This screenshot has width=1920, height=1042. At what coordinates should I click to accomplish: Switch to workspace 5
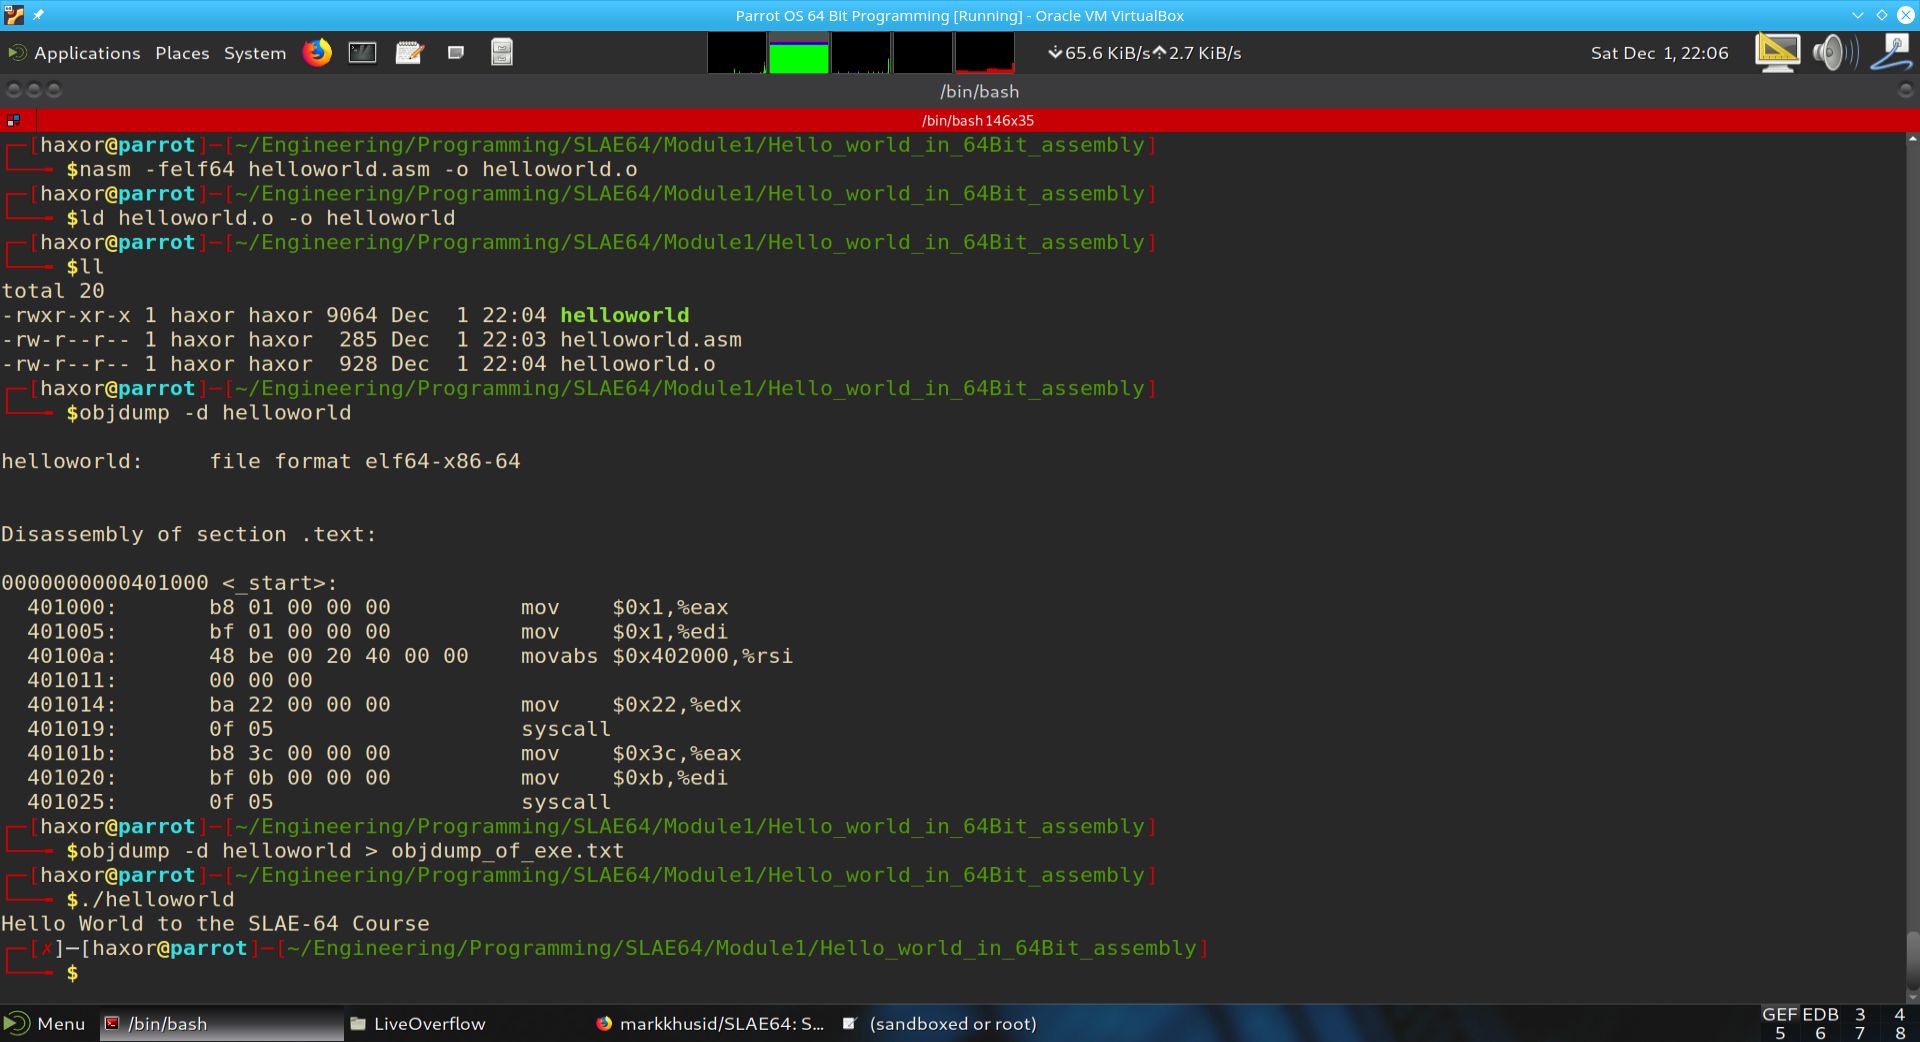[x=1780, y=1033]
